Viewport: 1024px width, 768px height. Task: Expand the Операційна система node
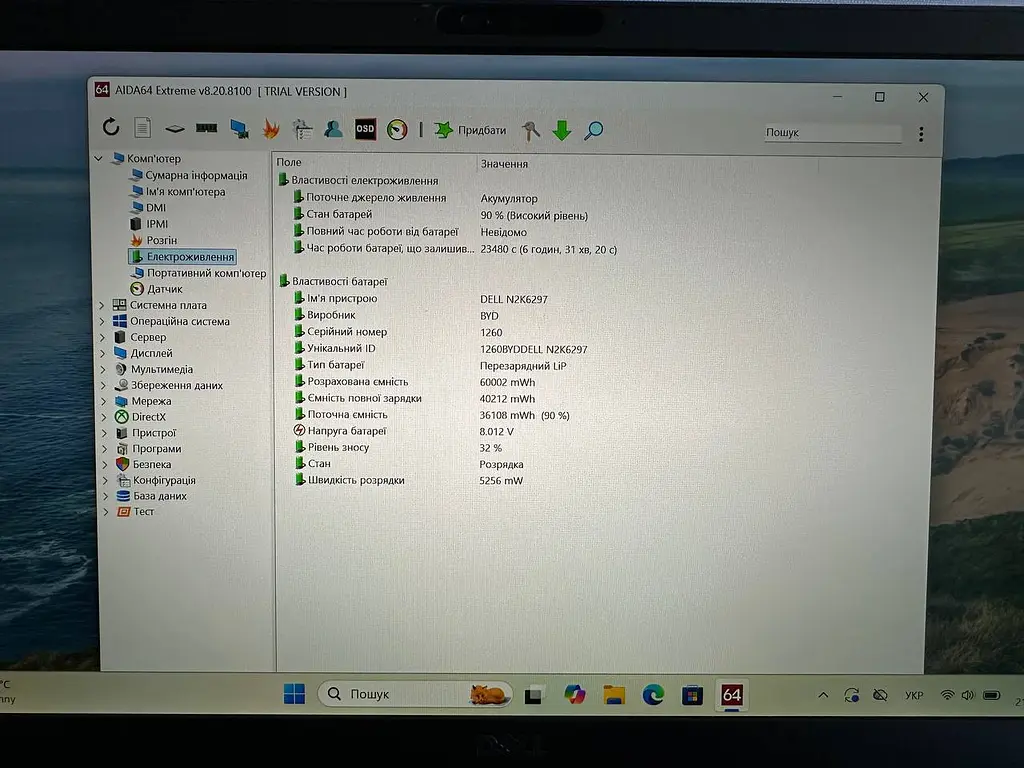pyautogui.click(x=103, y=321)
